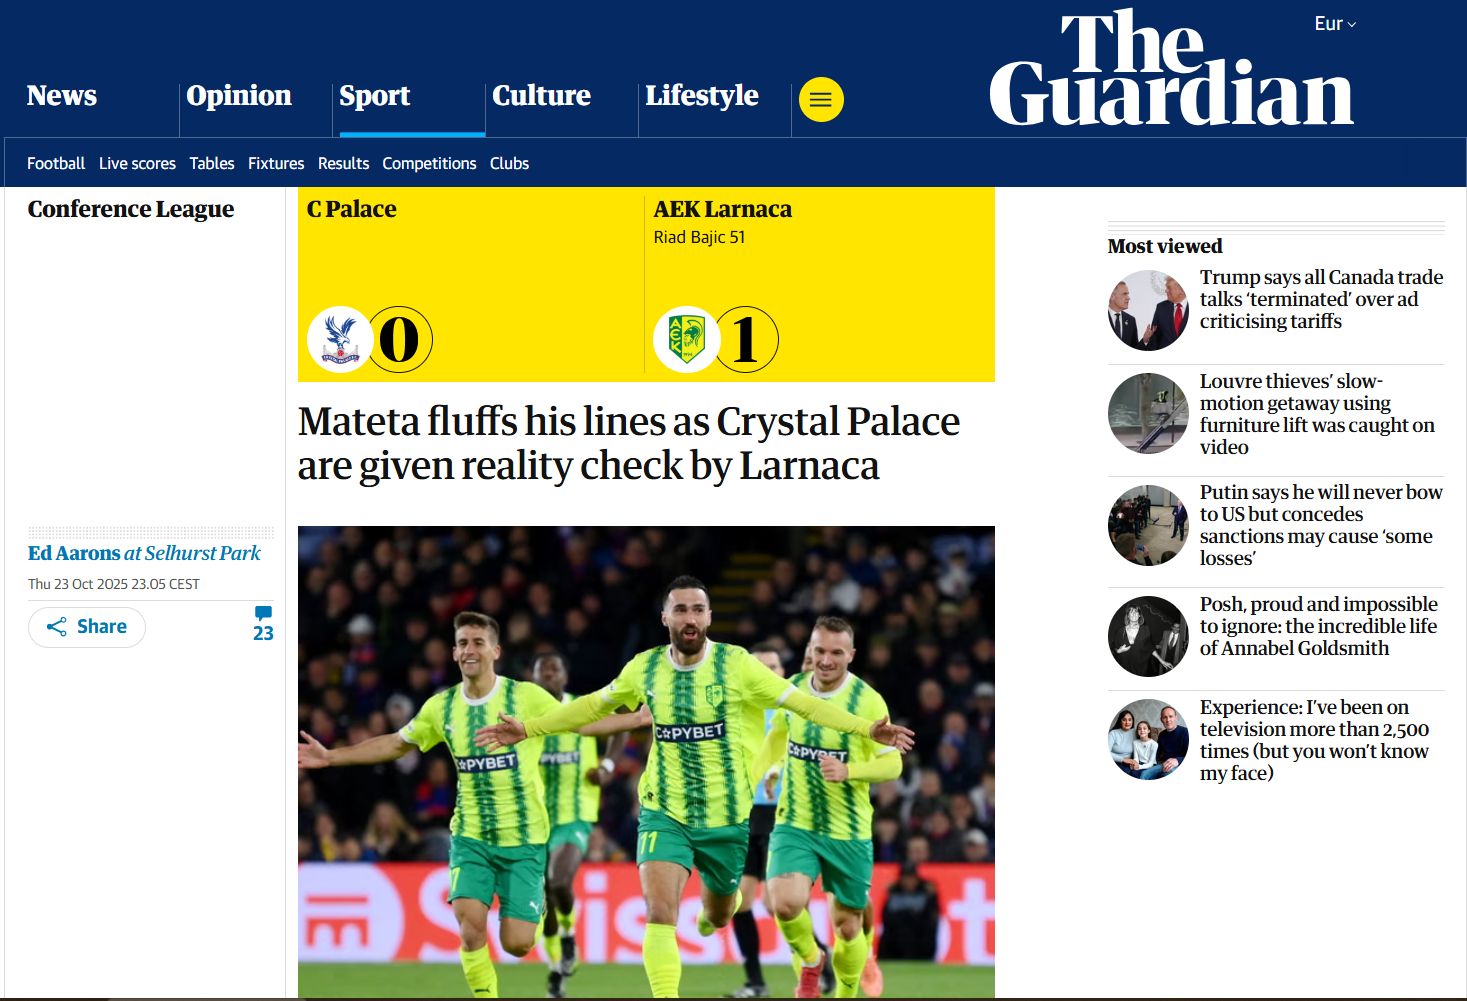This screenshot has width=1467, height=1001.
Task: Open the Opinion section tab
Action: 239,96
